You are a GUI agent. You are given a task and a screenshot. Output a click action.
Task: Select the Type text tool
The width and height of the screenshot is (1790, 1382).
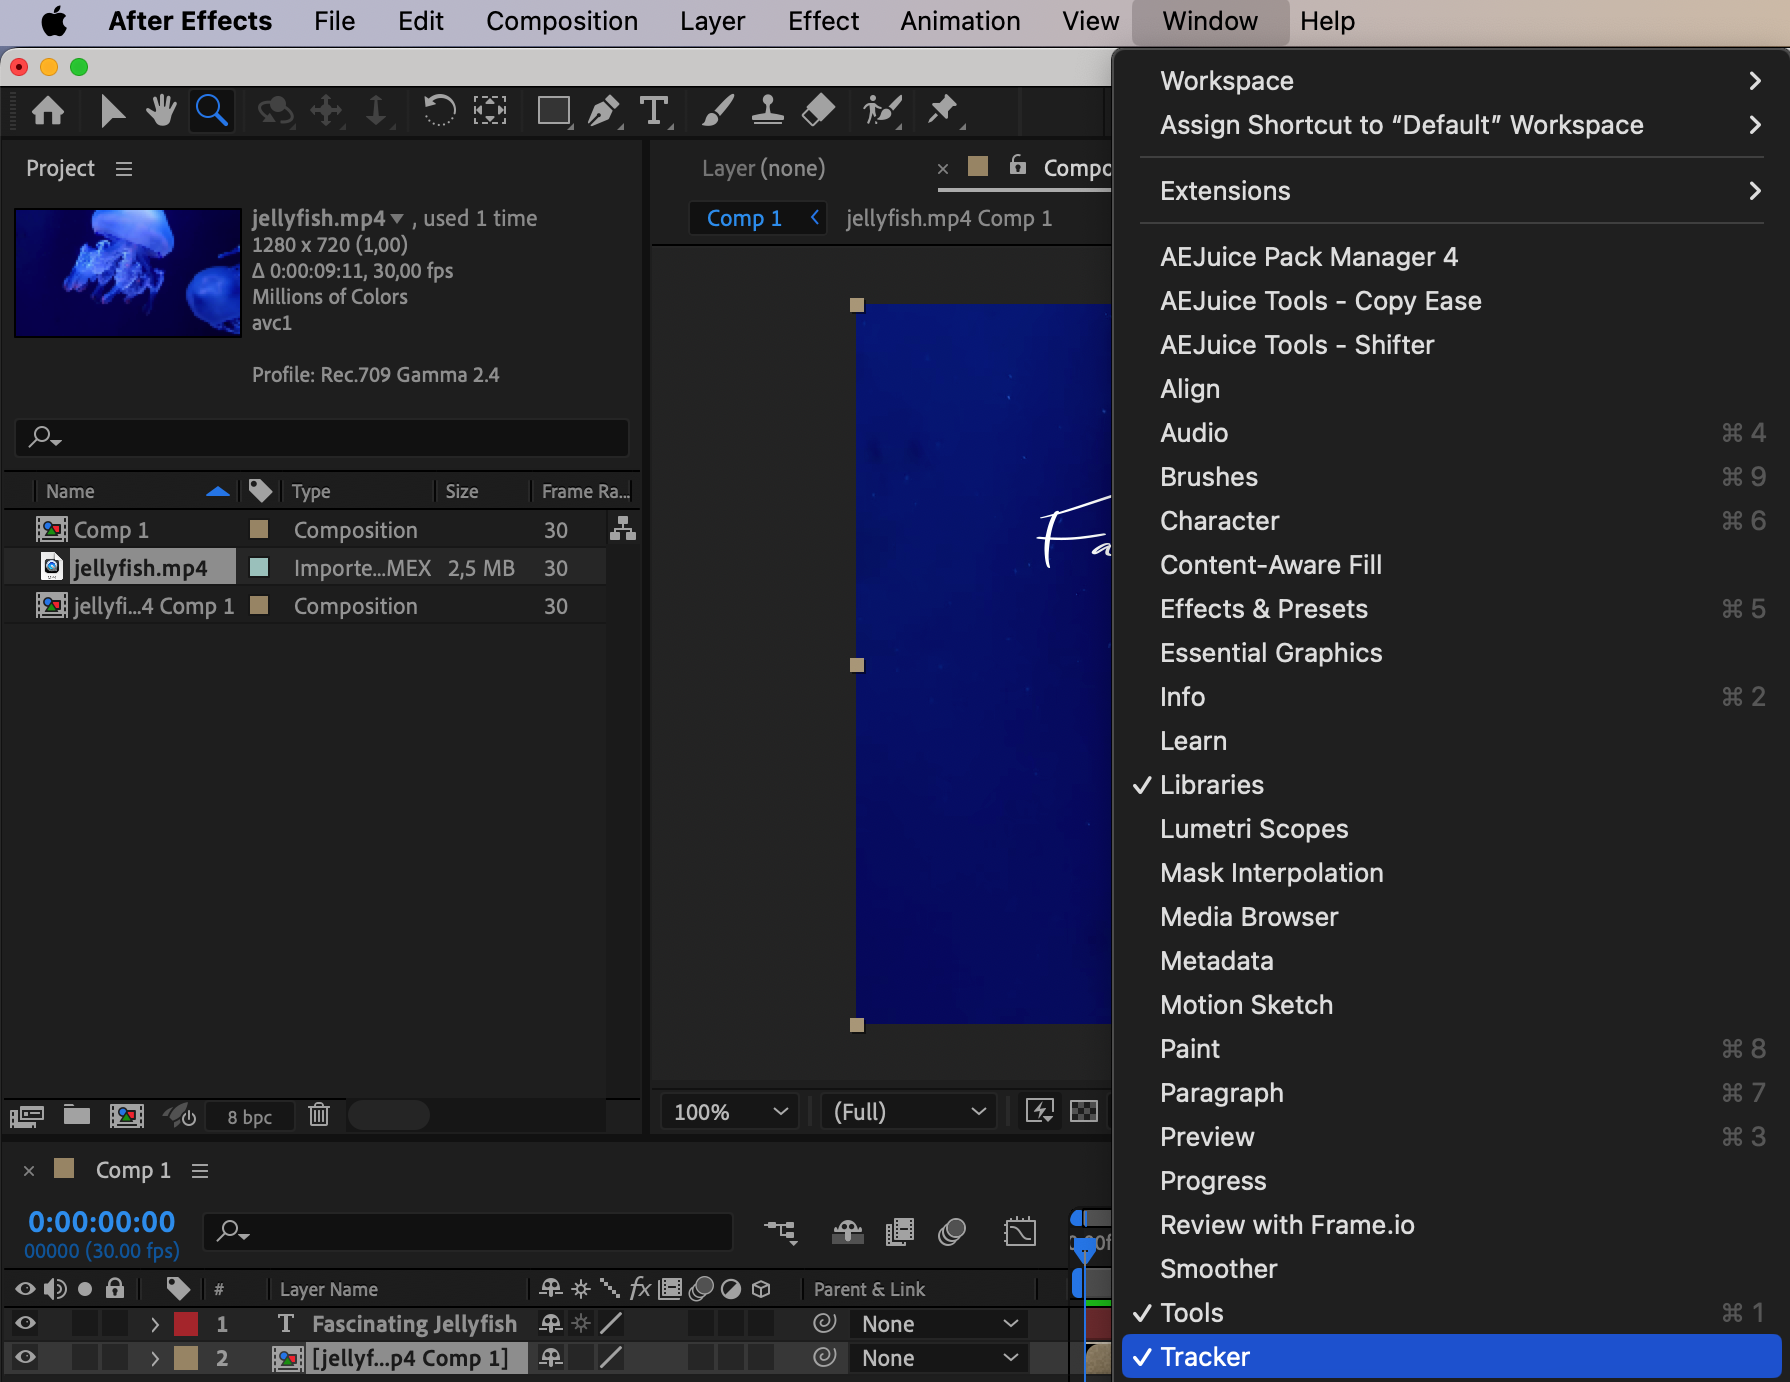click(654, 111)
